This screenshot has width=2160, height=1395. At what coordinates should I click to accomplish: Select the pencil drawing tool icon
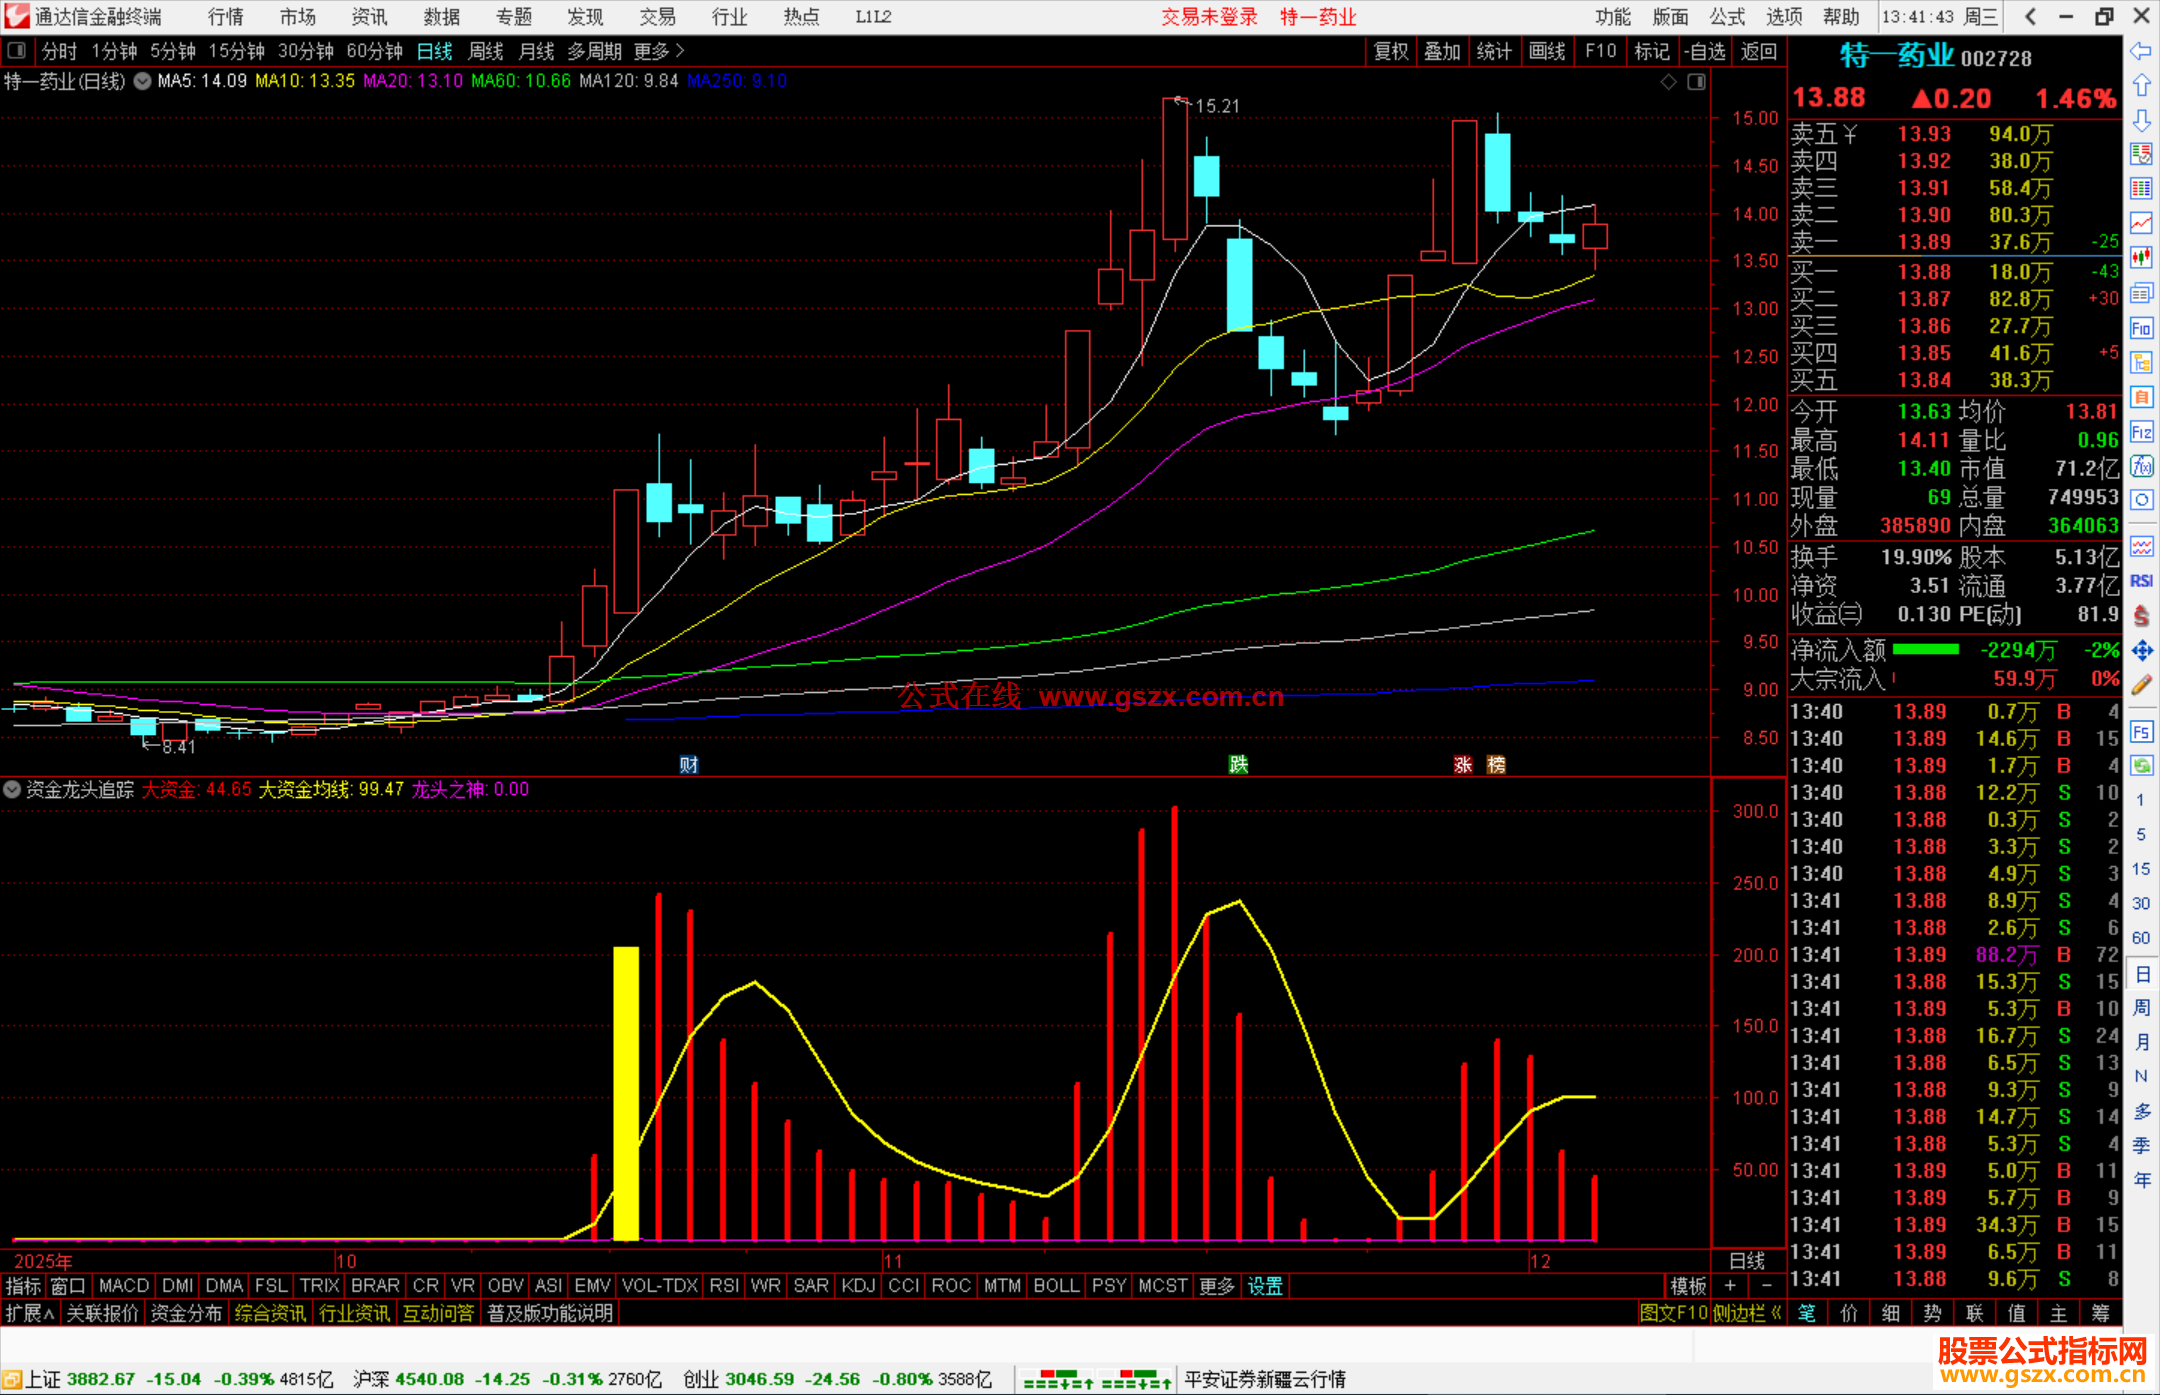[x=2141, y=686]
